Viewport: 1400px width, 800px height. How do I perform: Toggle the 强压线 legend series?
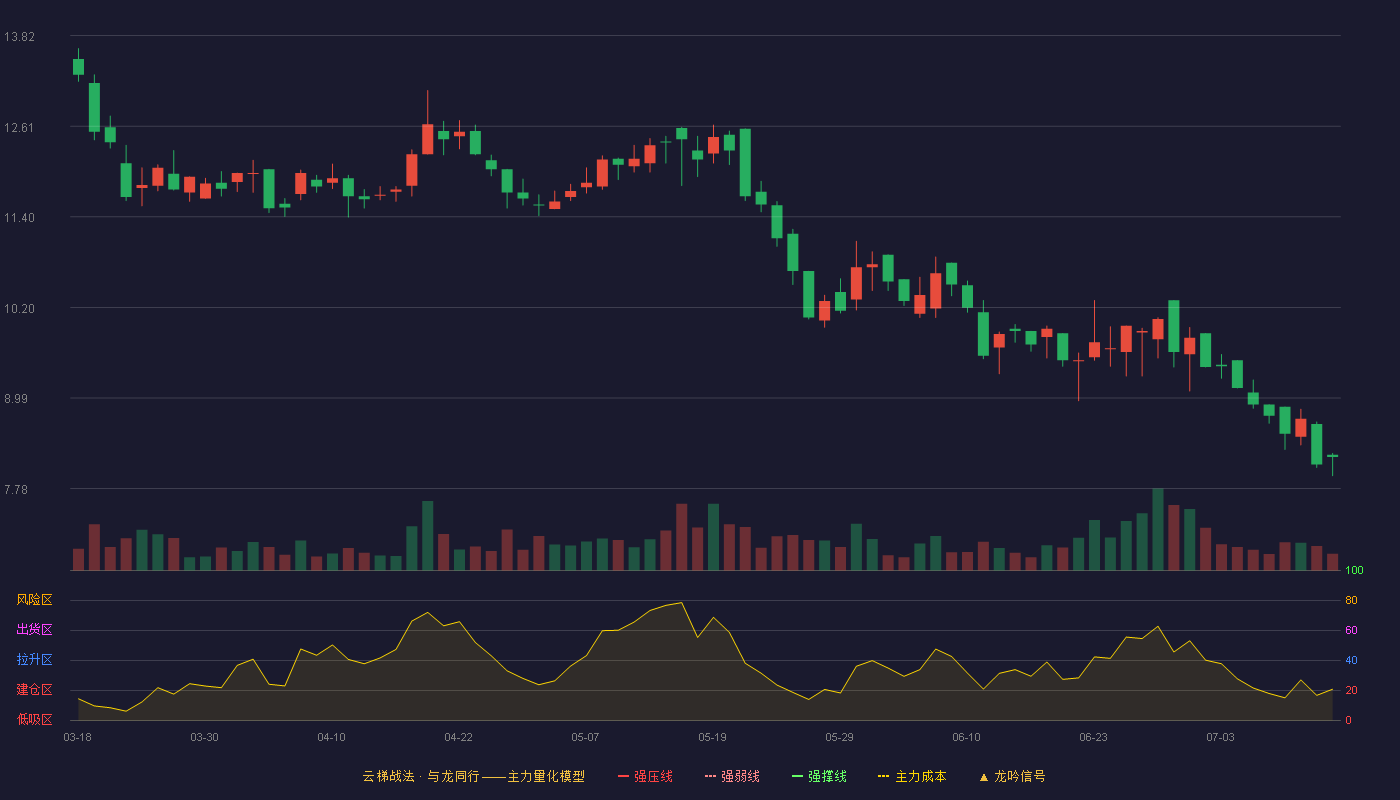[x=645, y=776]
